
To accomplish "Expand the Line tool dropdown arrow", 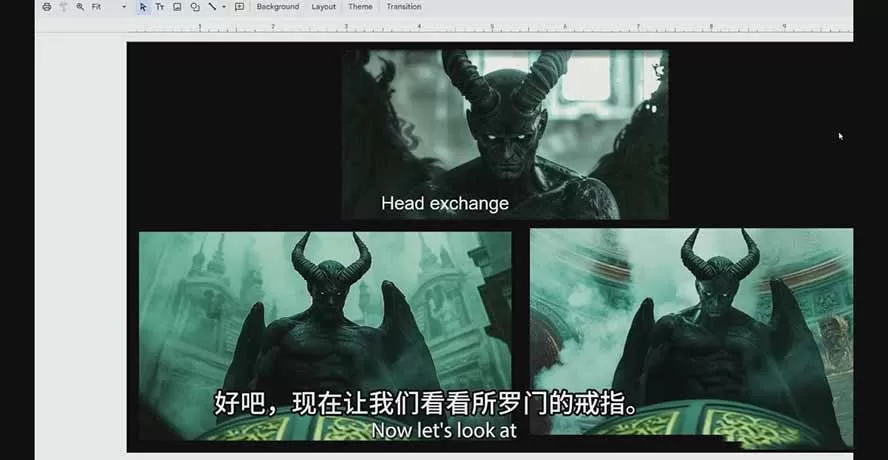I will [x=224, y=7].
